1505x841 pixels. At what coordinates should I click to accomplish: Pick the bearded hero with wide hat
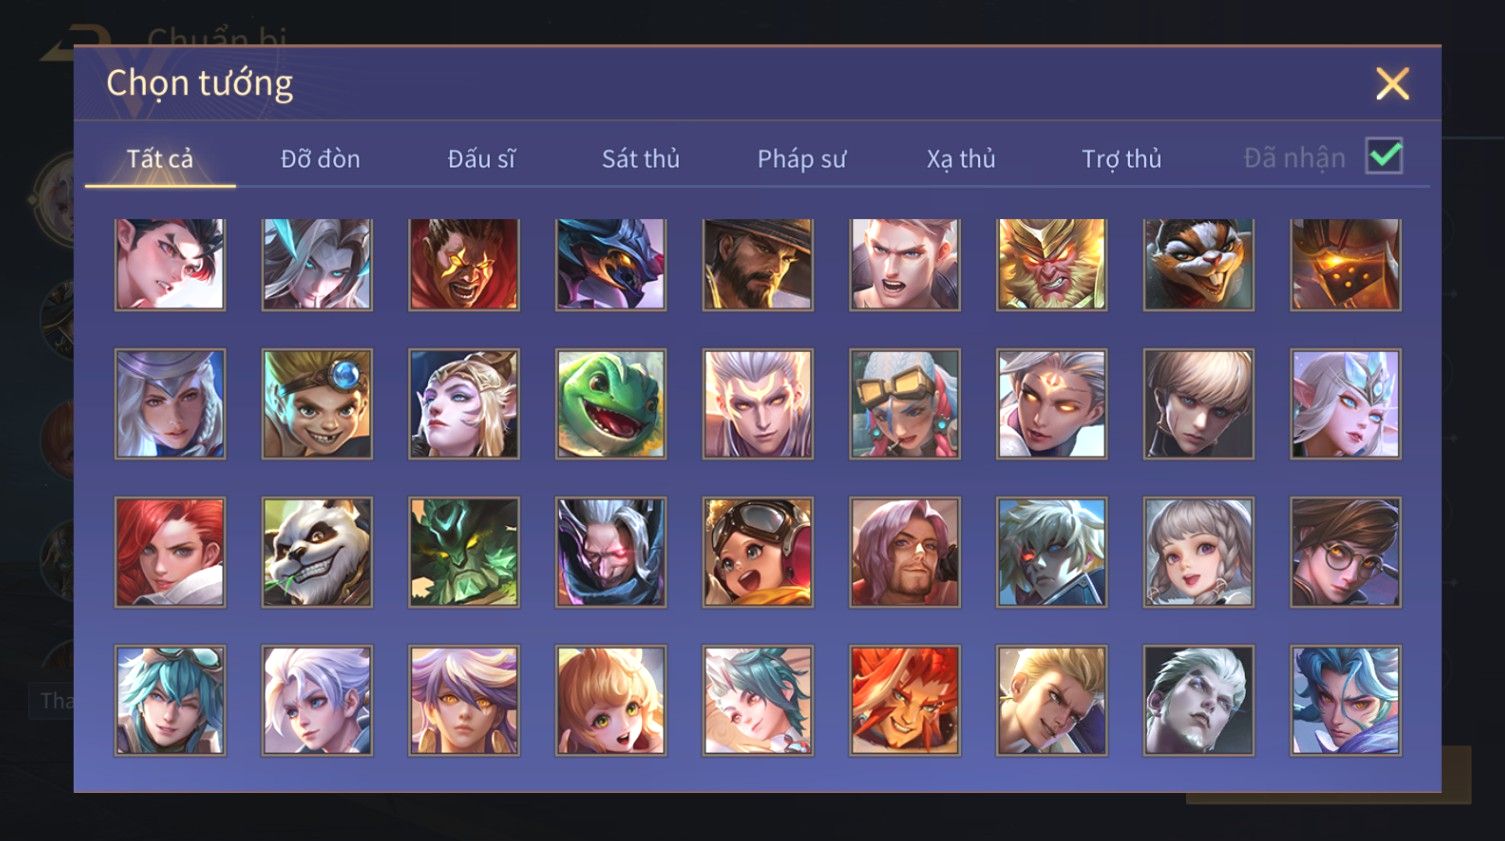pyautogui.click(x=758, y=264)
